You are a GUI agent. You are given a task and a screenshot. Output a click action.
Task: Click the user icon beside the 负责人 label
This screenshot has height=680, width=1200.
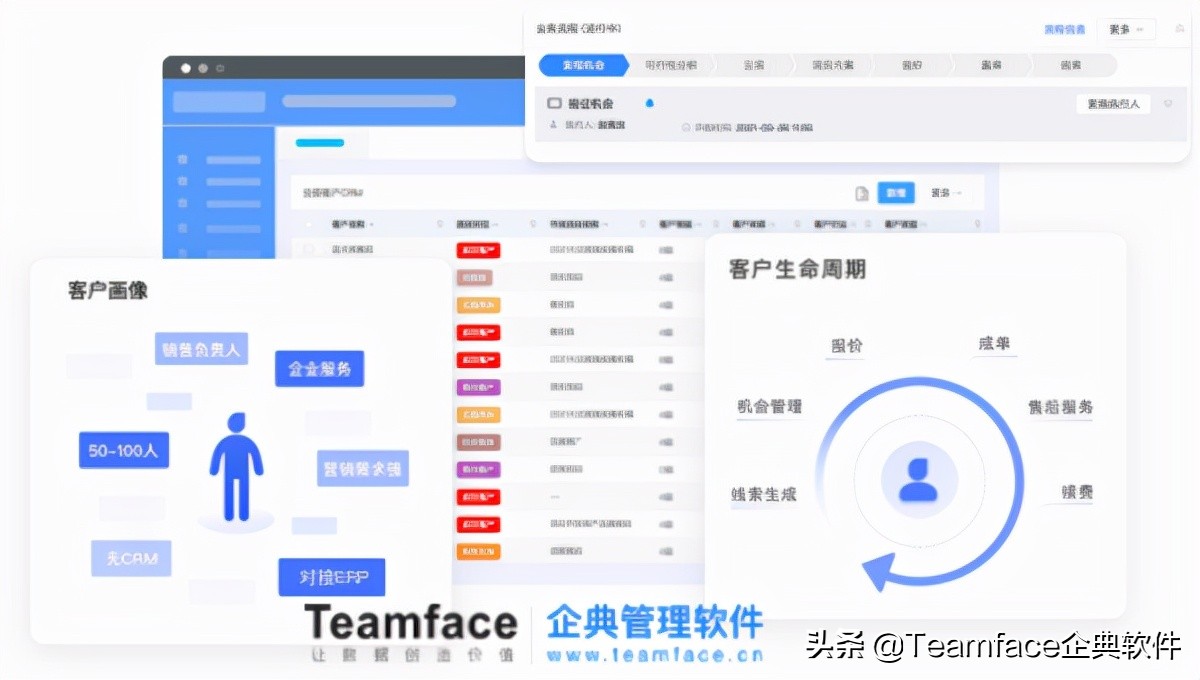coord(552,125)
